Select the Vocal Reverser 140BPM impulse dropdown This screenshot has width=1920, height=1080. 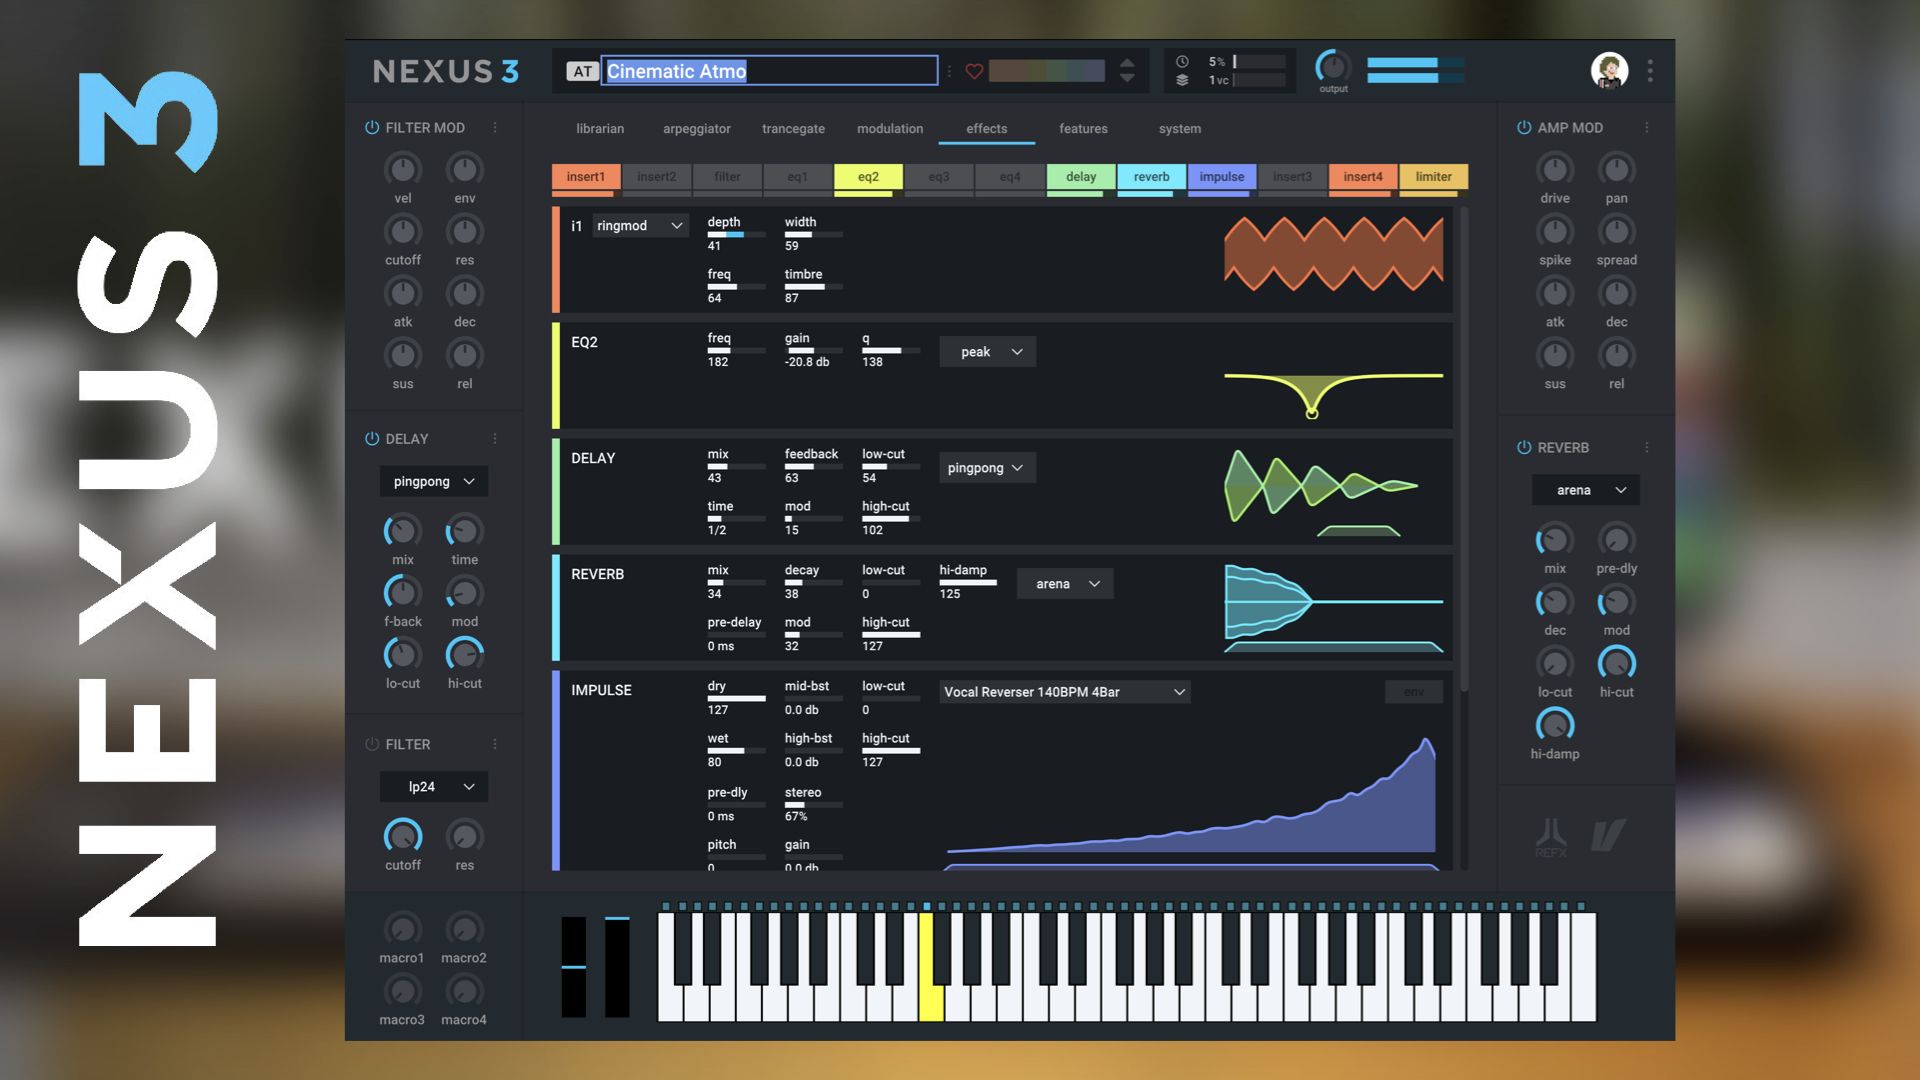pyautogui.click(x=1062, y=691)
